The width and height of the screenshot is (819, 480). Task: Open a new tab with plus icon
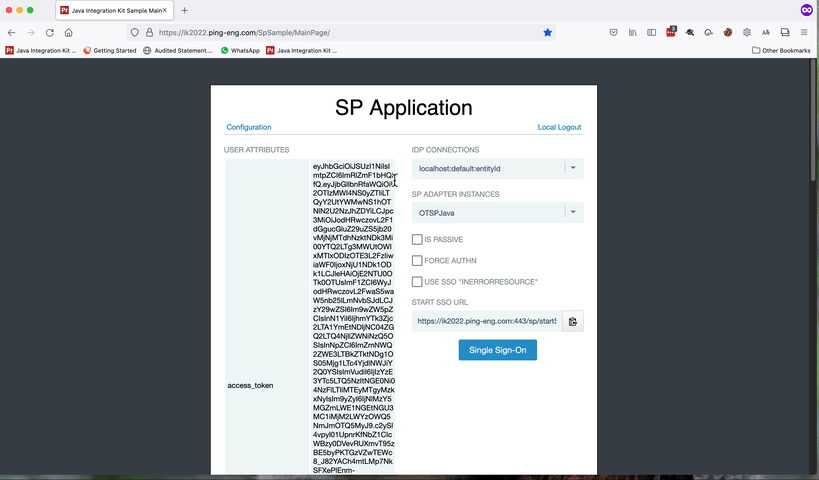[184, 10]
